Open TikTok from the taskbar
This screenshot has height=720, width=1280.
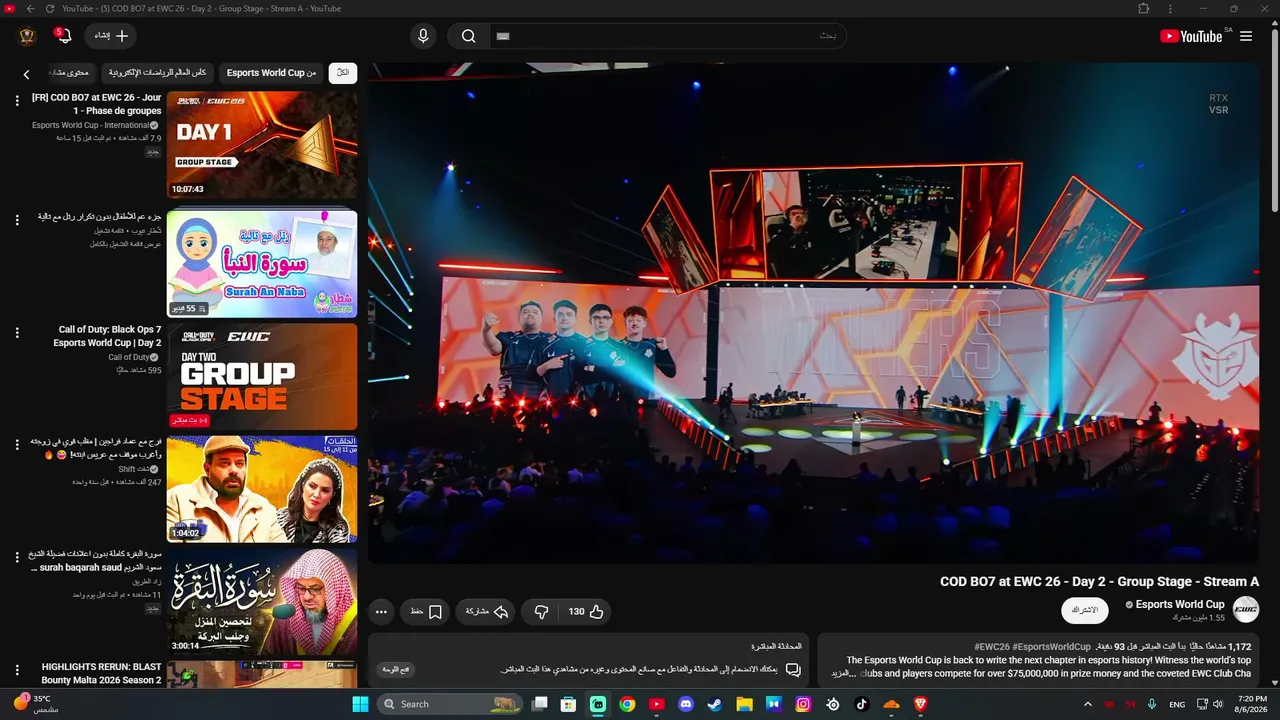(862, 704)
